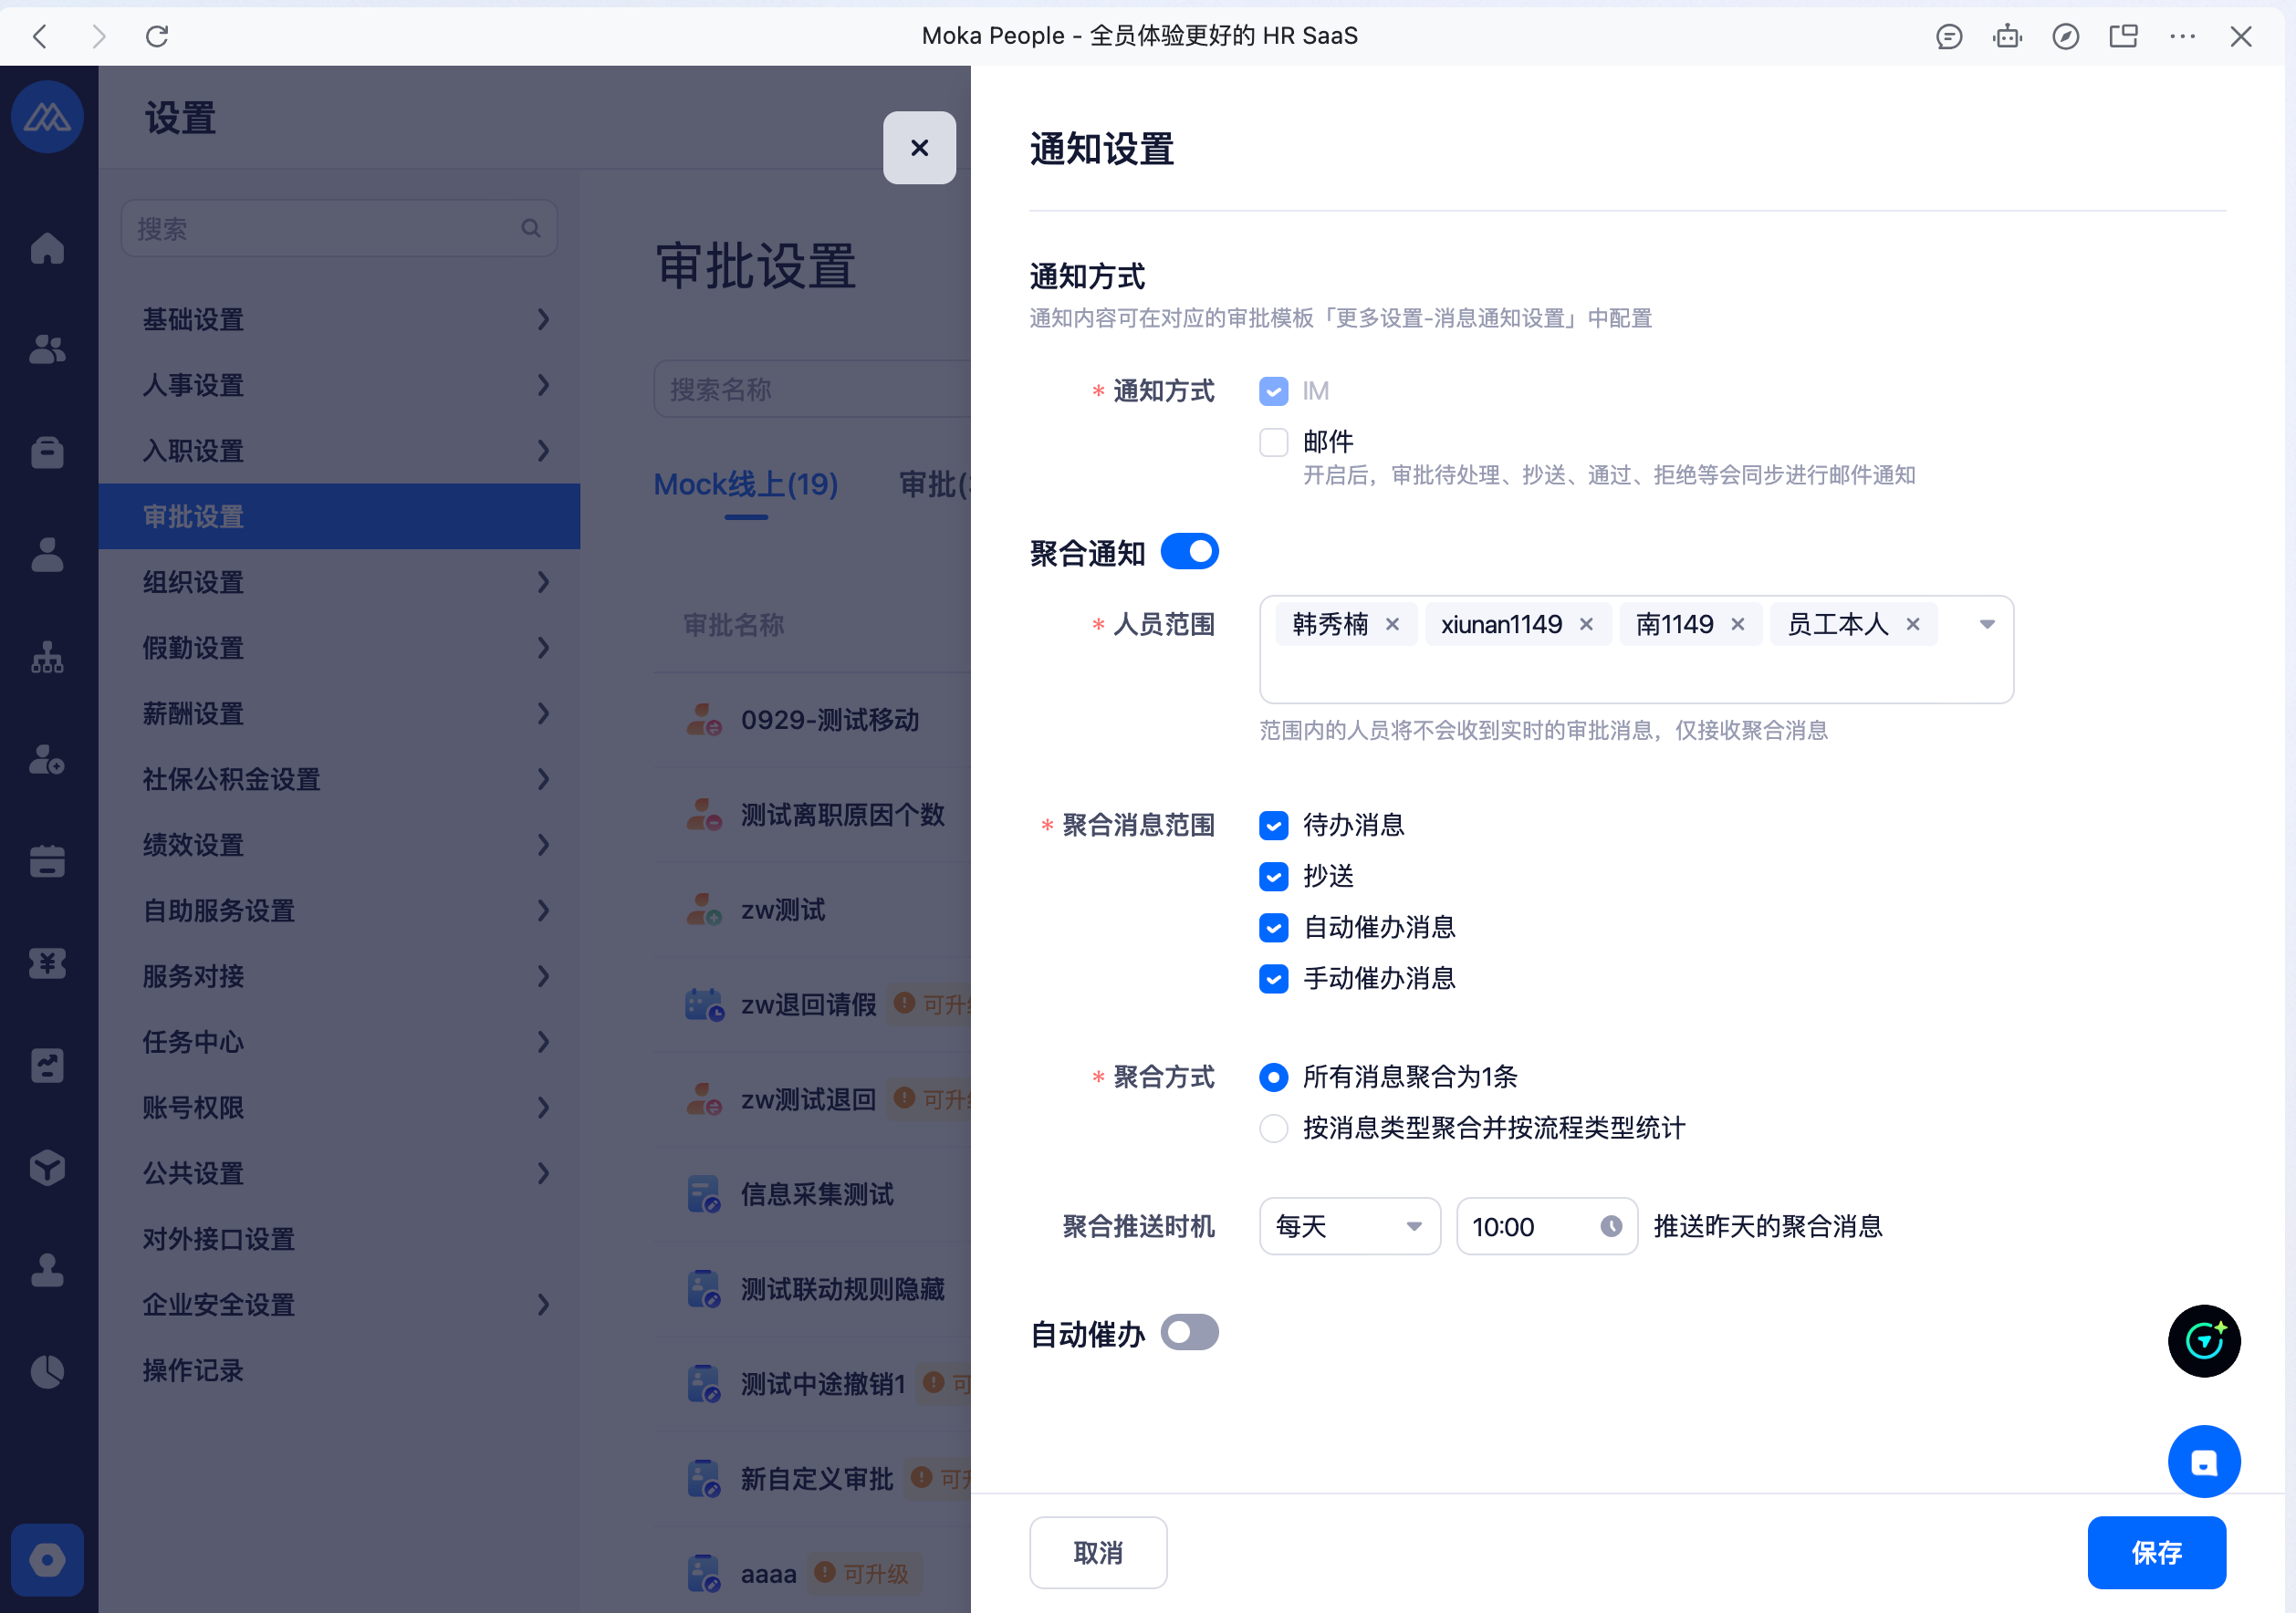Select 按消息类型聚合并按流程类型统计 radio option

click(1273, 1128)
